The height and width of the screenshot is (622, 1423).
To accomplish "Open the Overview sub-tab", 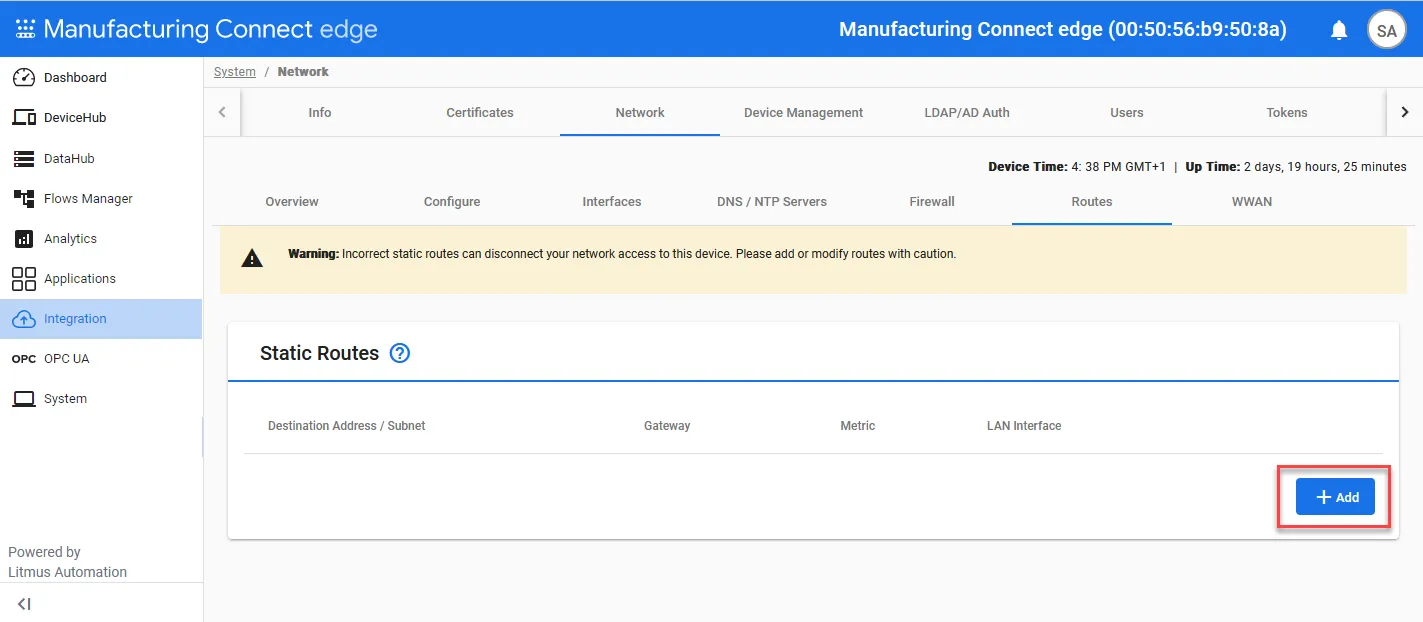I will [x=292, y=202].
